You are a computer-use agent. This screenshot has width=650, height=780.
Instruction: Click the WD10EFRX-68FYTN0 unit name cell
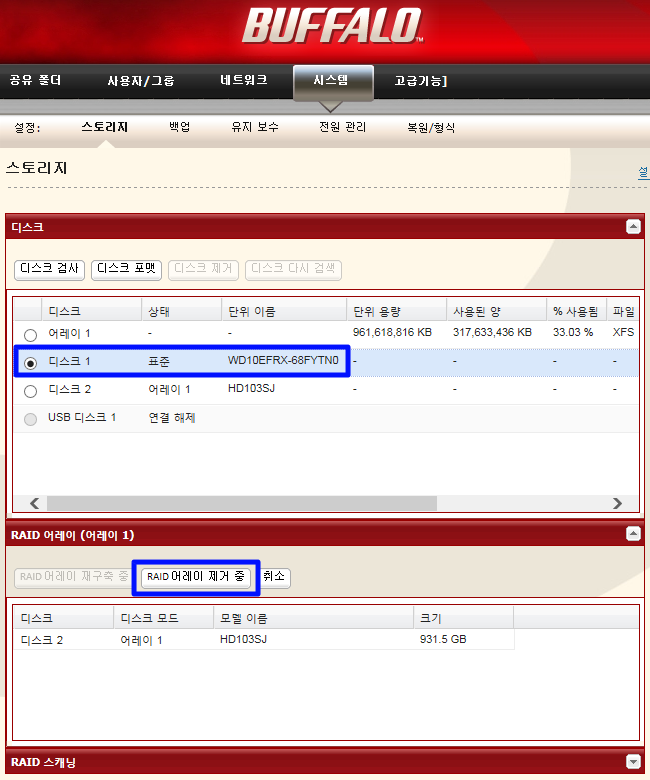pos(283,360)
